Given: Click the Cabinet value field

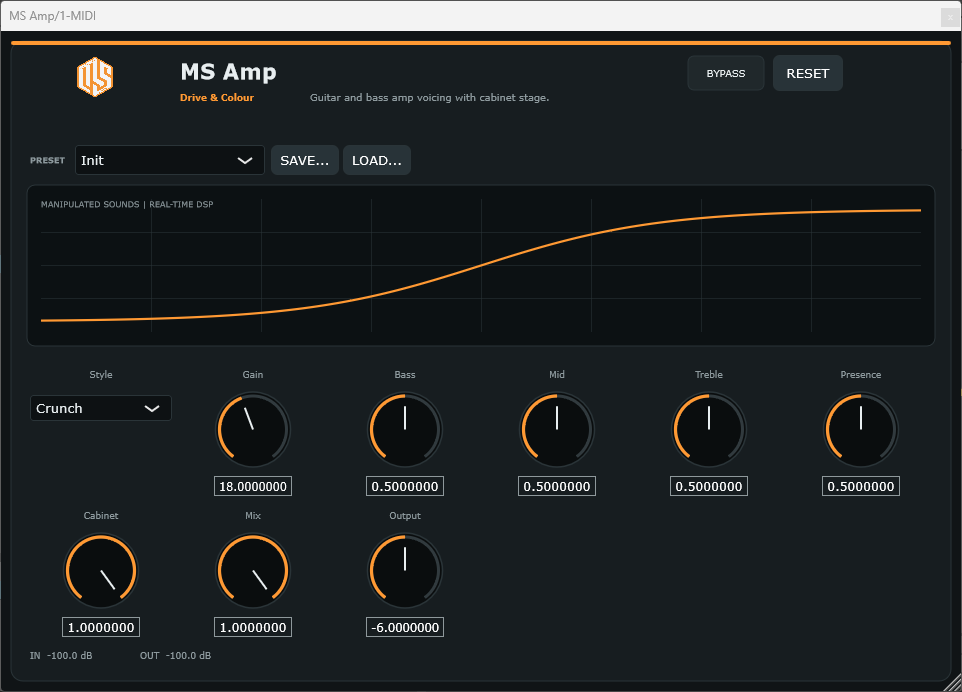Looking at the screenshot, I should click(x=101, y=627).
